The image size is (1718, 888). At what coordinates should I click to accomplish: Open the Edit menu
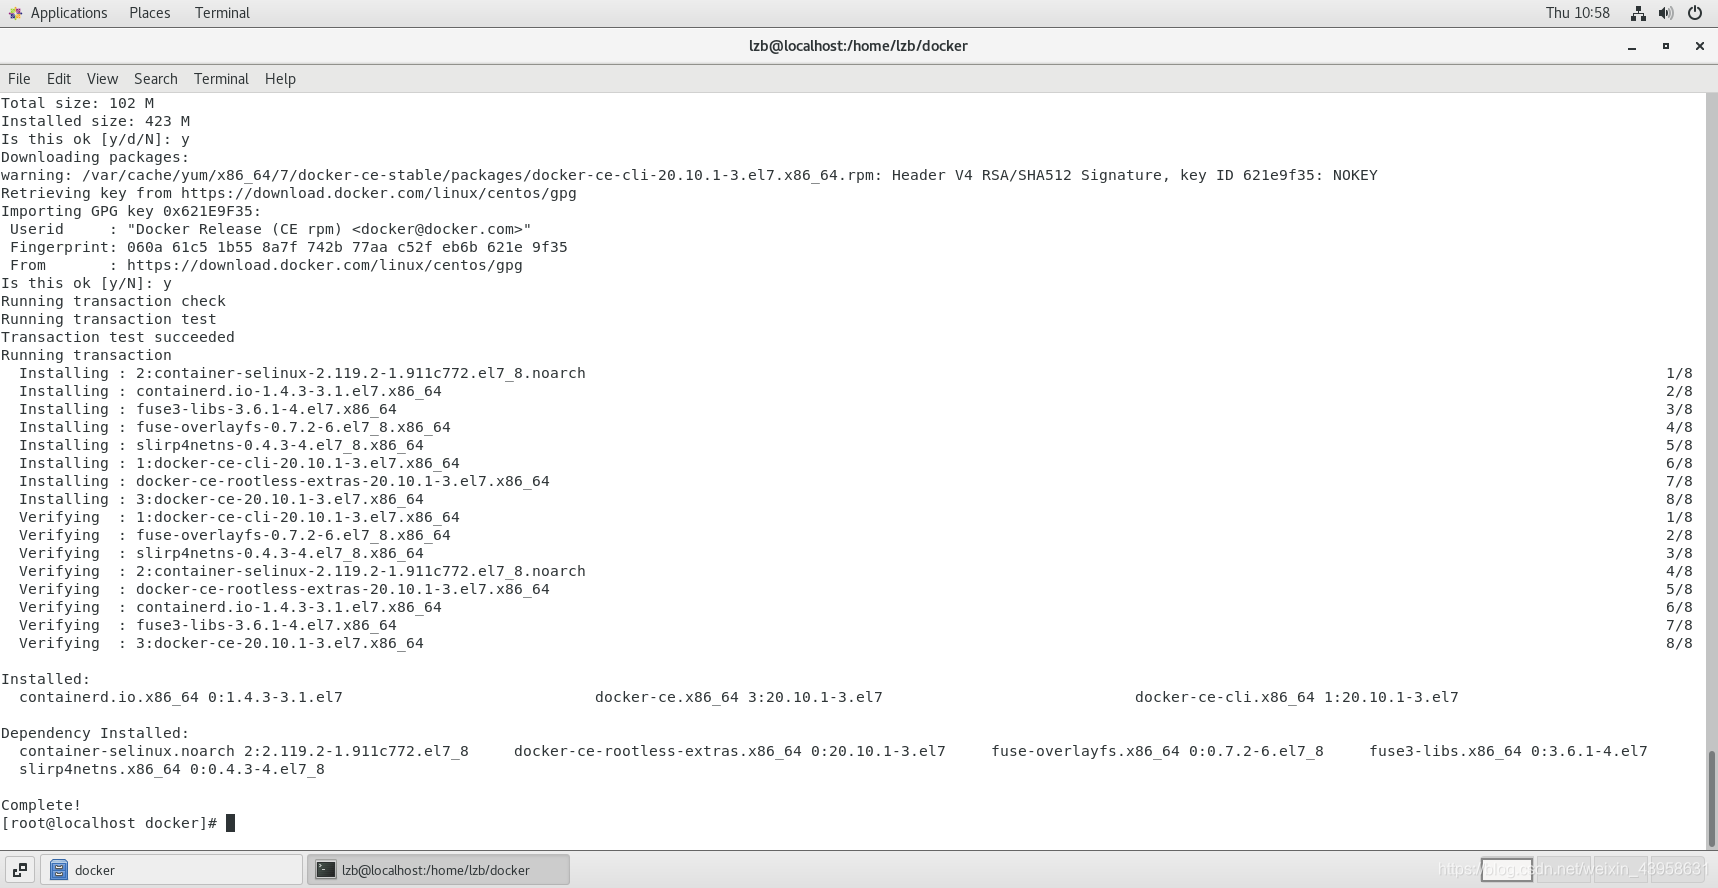(x=59, y=79)
